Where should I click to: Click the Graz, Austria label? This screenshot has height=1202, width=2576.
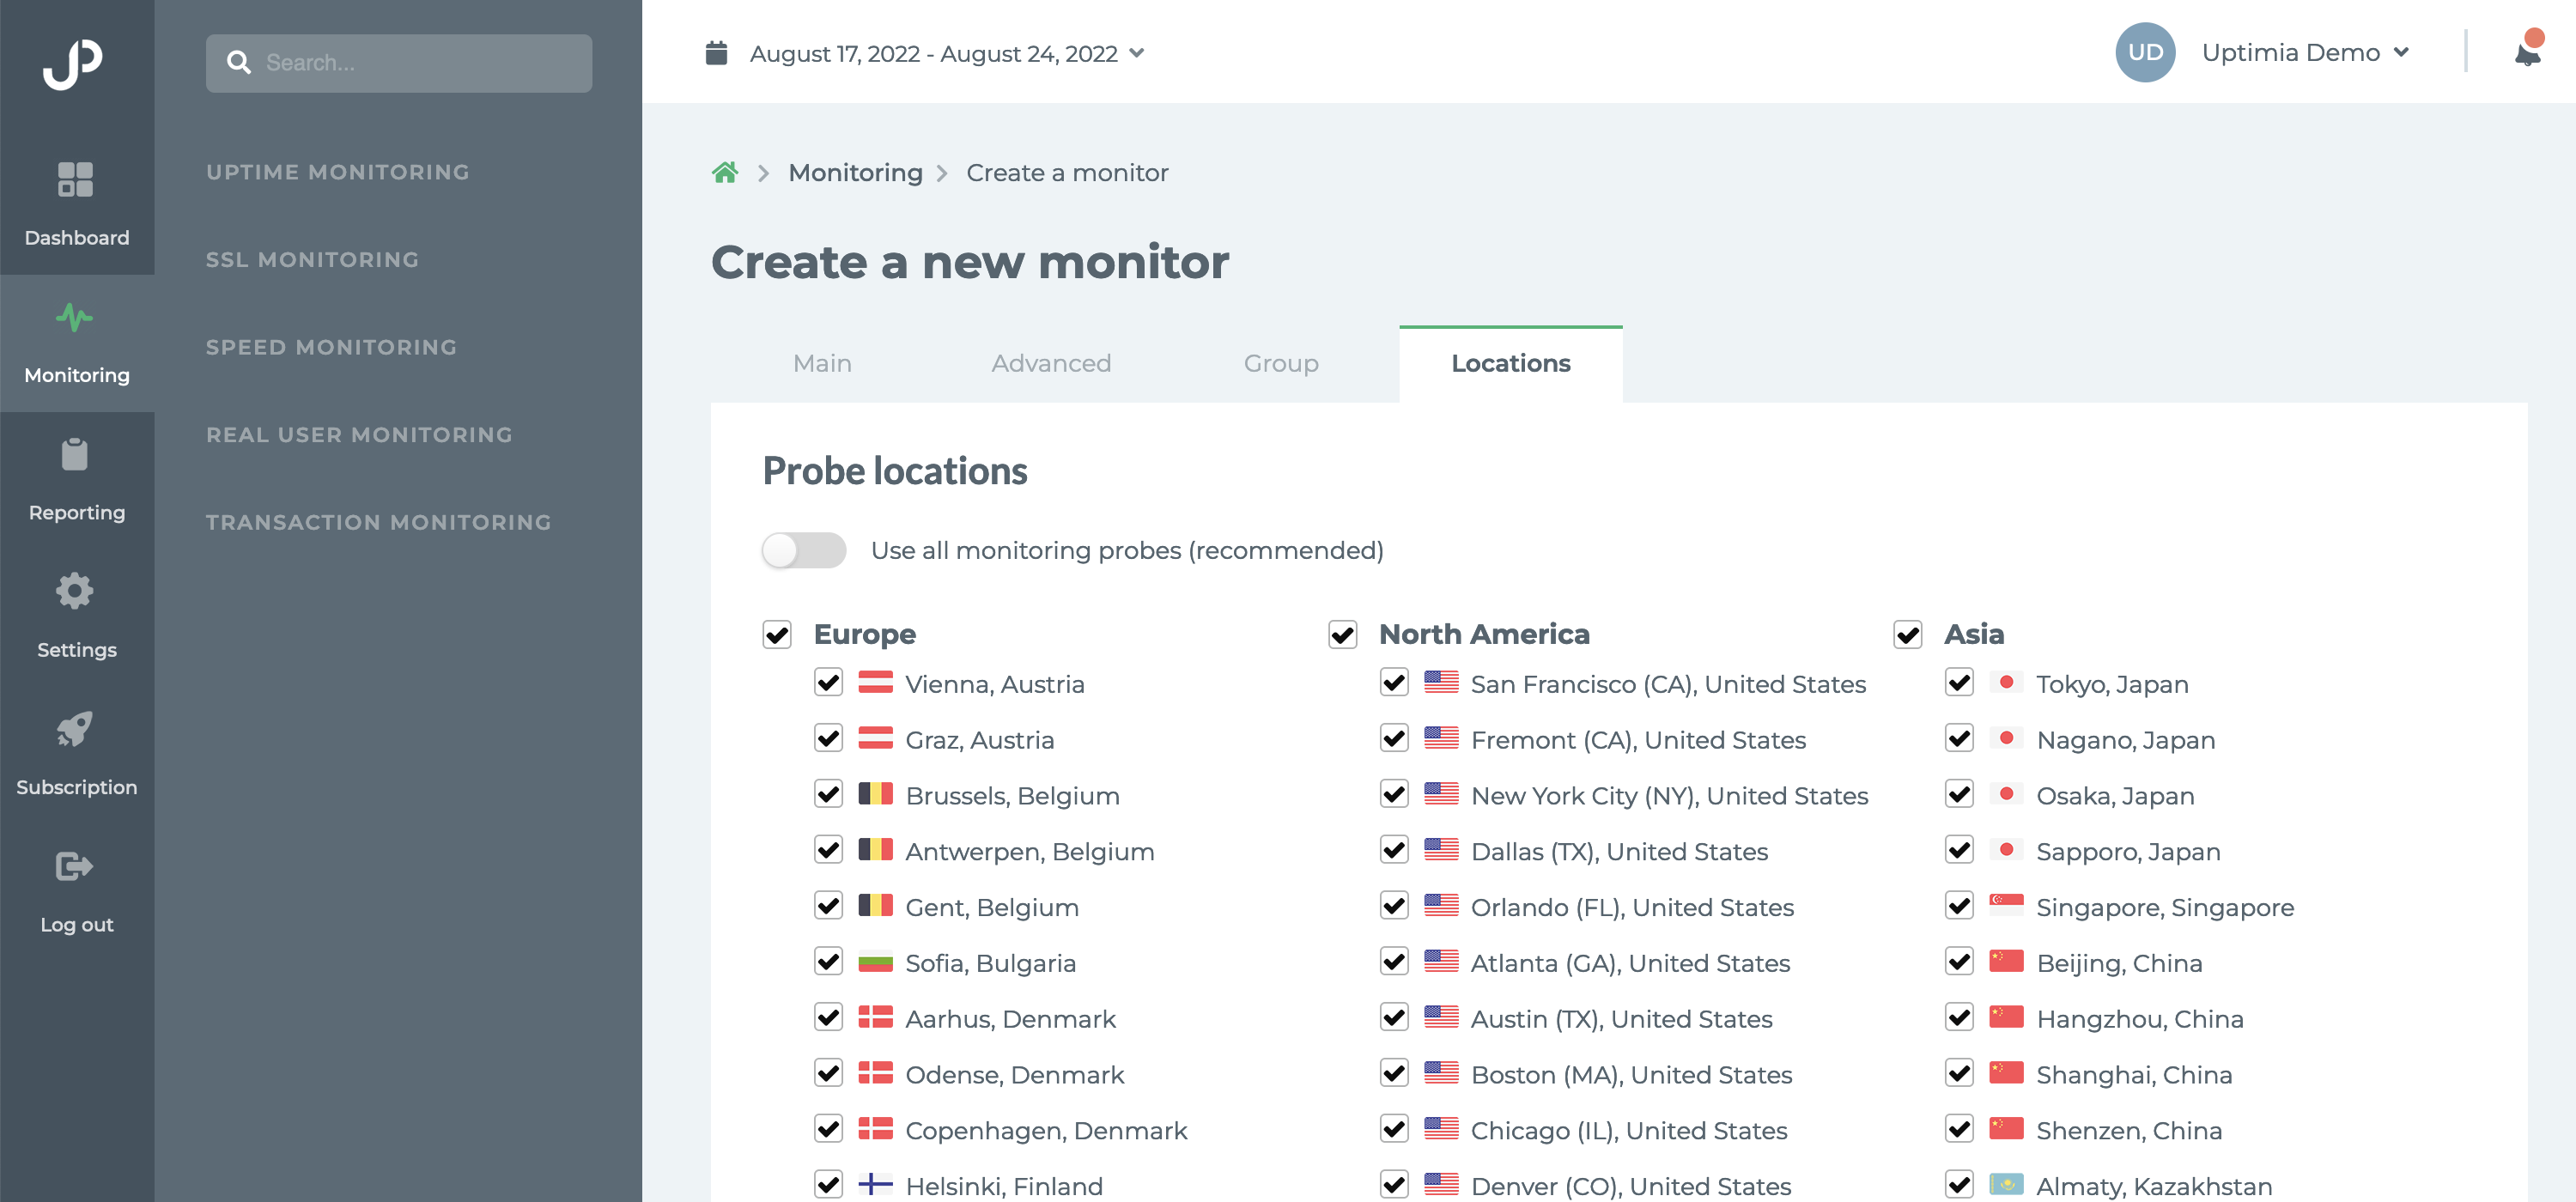pos(979,739)
